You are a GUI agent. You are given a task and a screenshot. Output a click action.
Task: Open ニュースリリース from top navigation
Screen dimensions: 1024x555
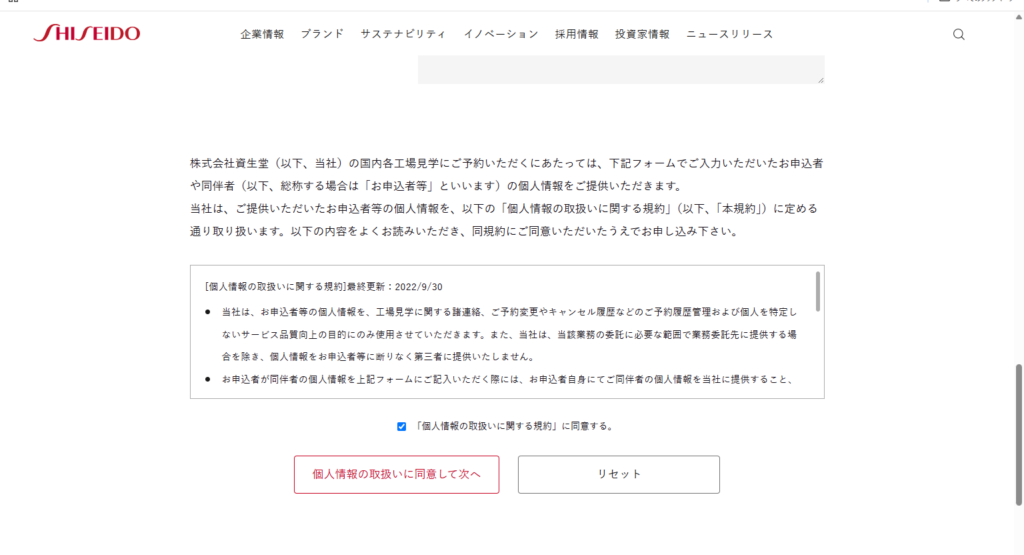pyautogui.click(x=729, y=34)
